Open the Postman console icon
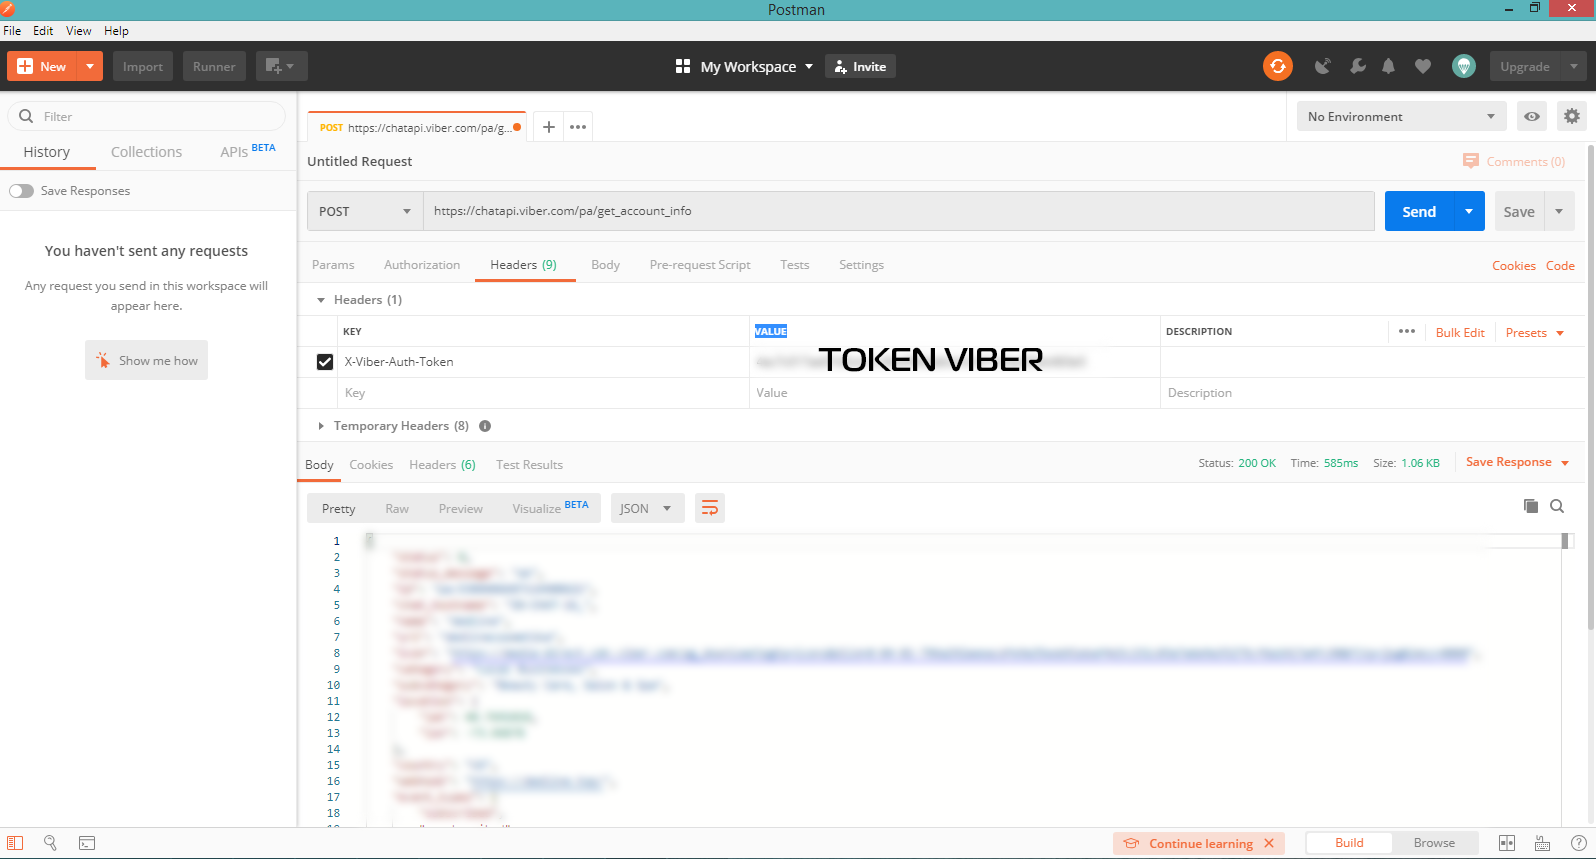Image resolution: width=1596 pixels, height=859 pixels. [87, 843]
